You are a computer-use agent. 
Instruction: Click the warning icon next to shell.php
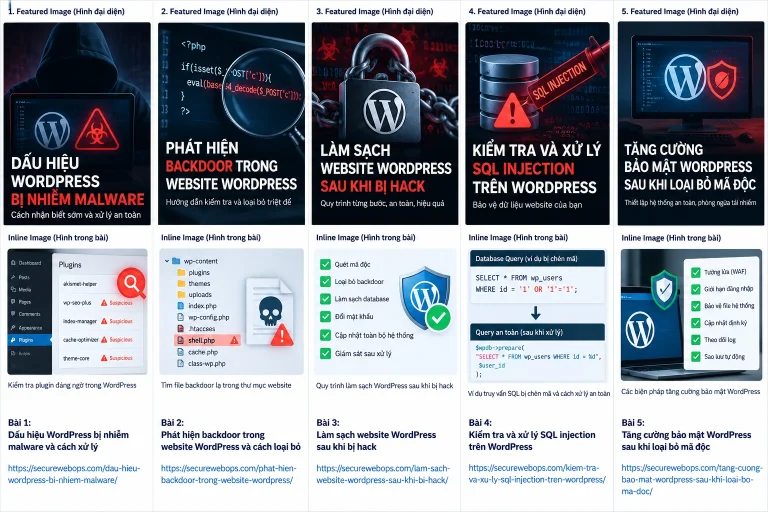click(x=235, y=340)
